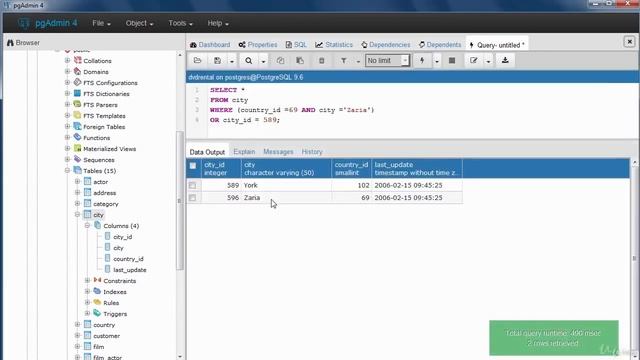640x360 pixels.
Task: Close the query panel with X
Action: 629,42
